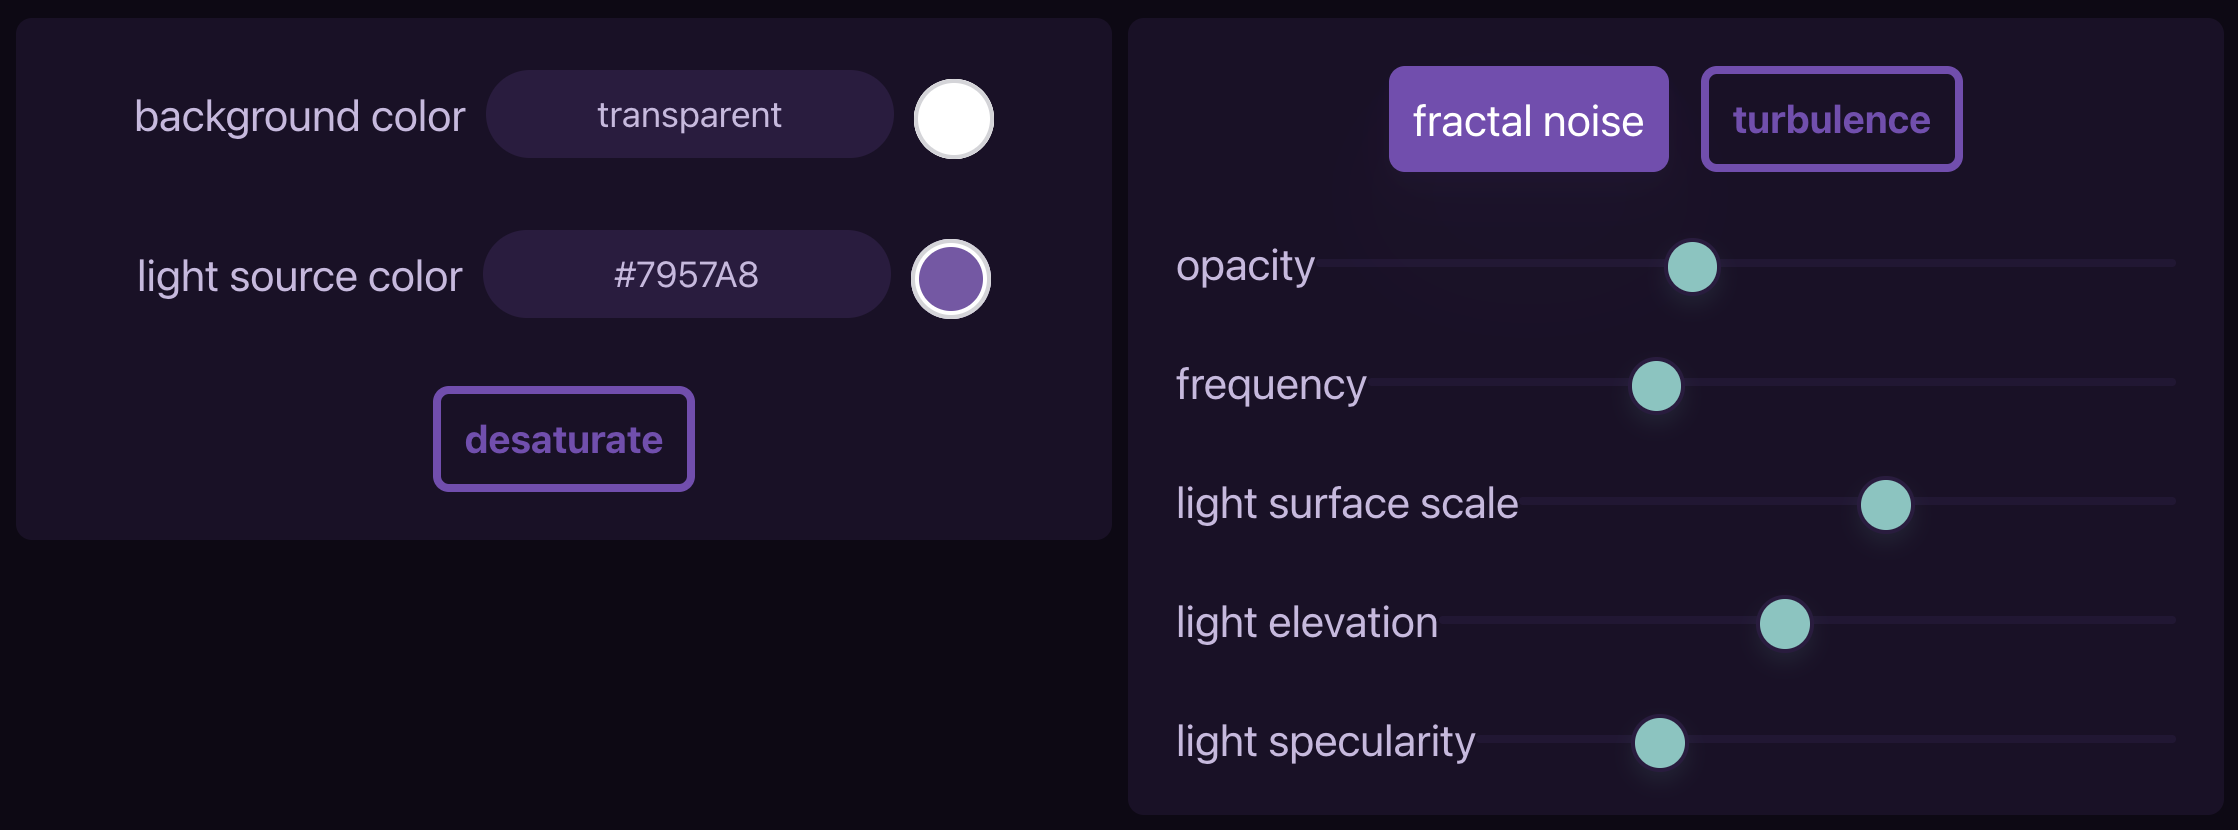Click the light specularity label

click(x=1325, y=742)
